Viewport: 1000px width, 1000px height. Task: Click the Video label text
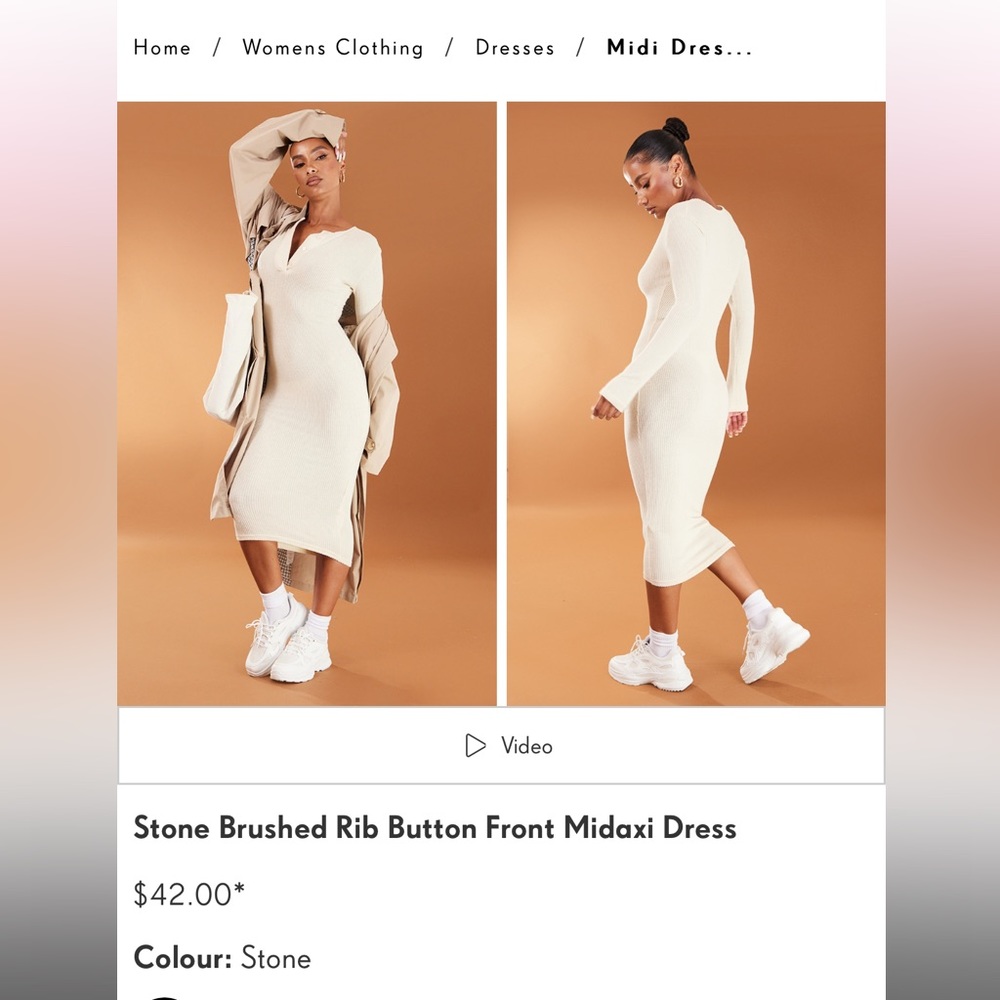pos(527,746)
